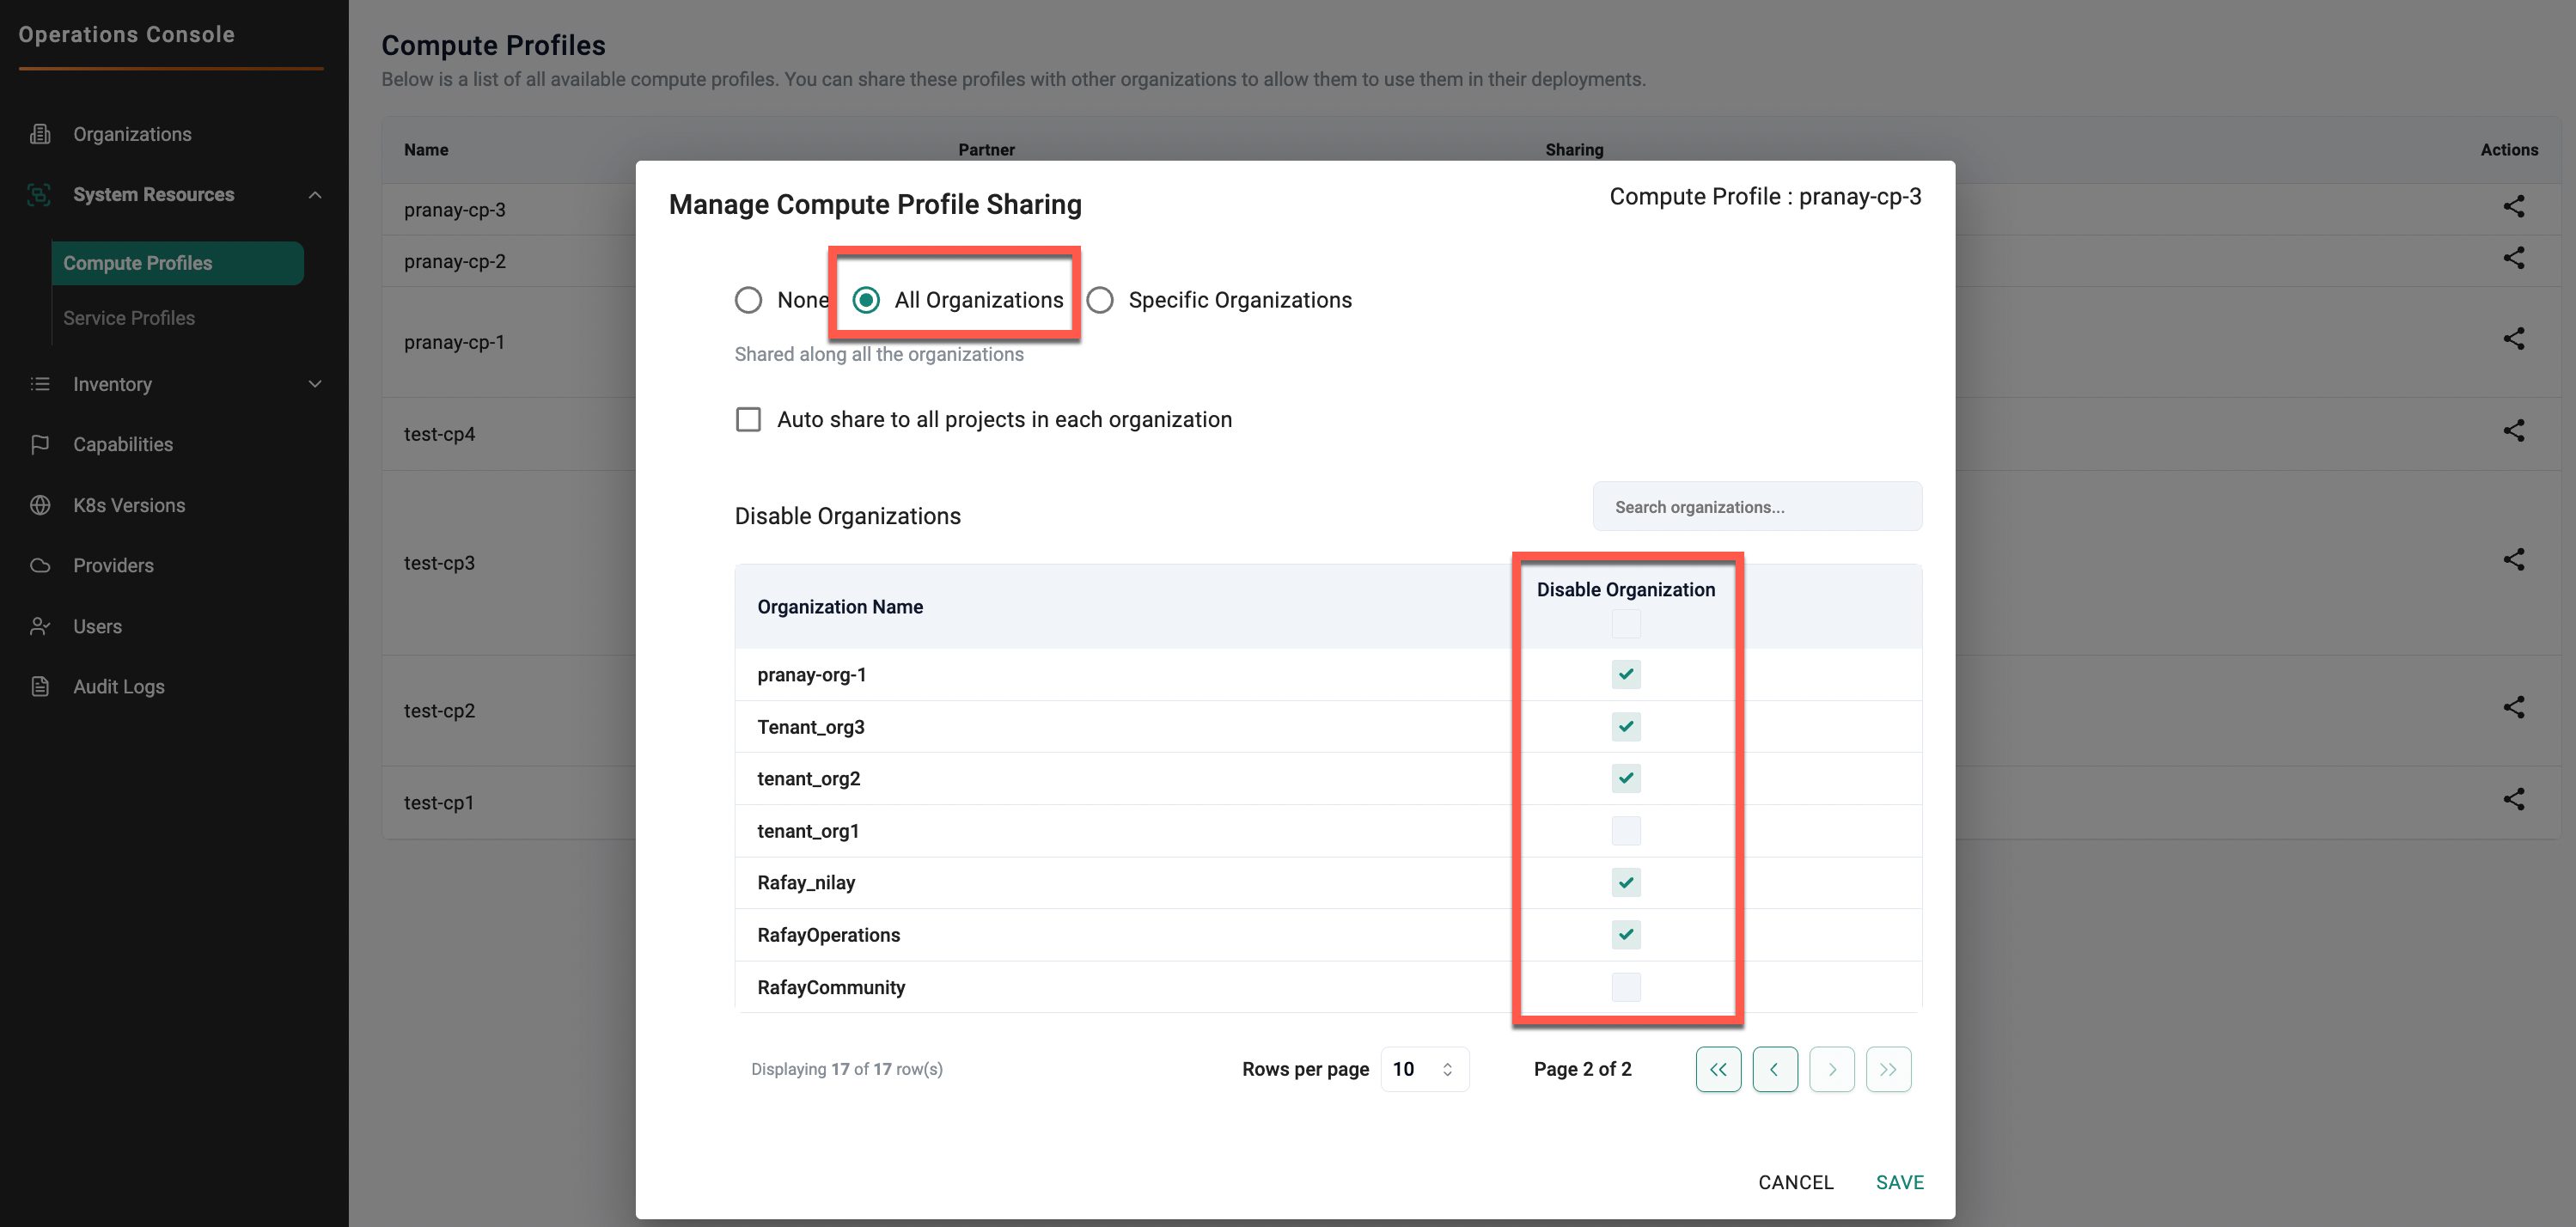This screenshot has width=2576, height=1227.
Task: Open Service Profiles in the sidebar
Action: coord(129,318)
